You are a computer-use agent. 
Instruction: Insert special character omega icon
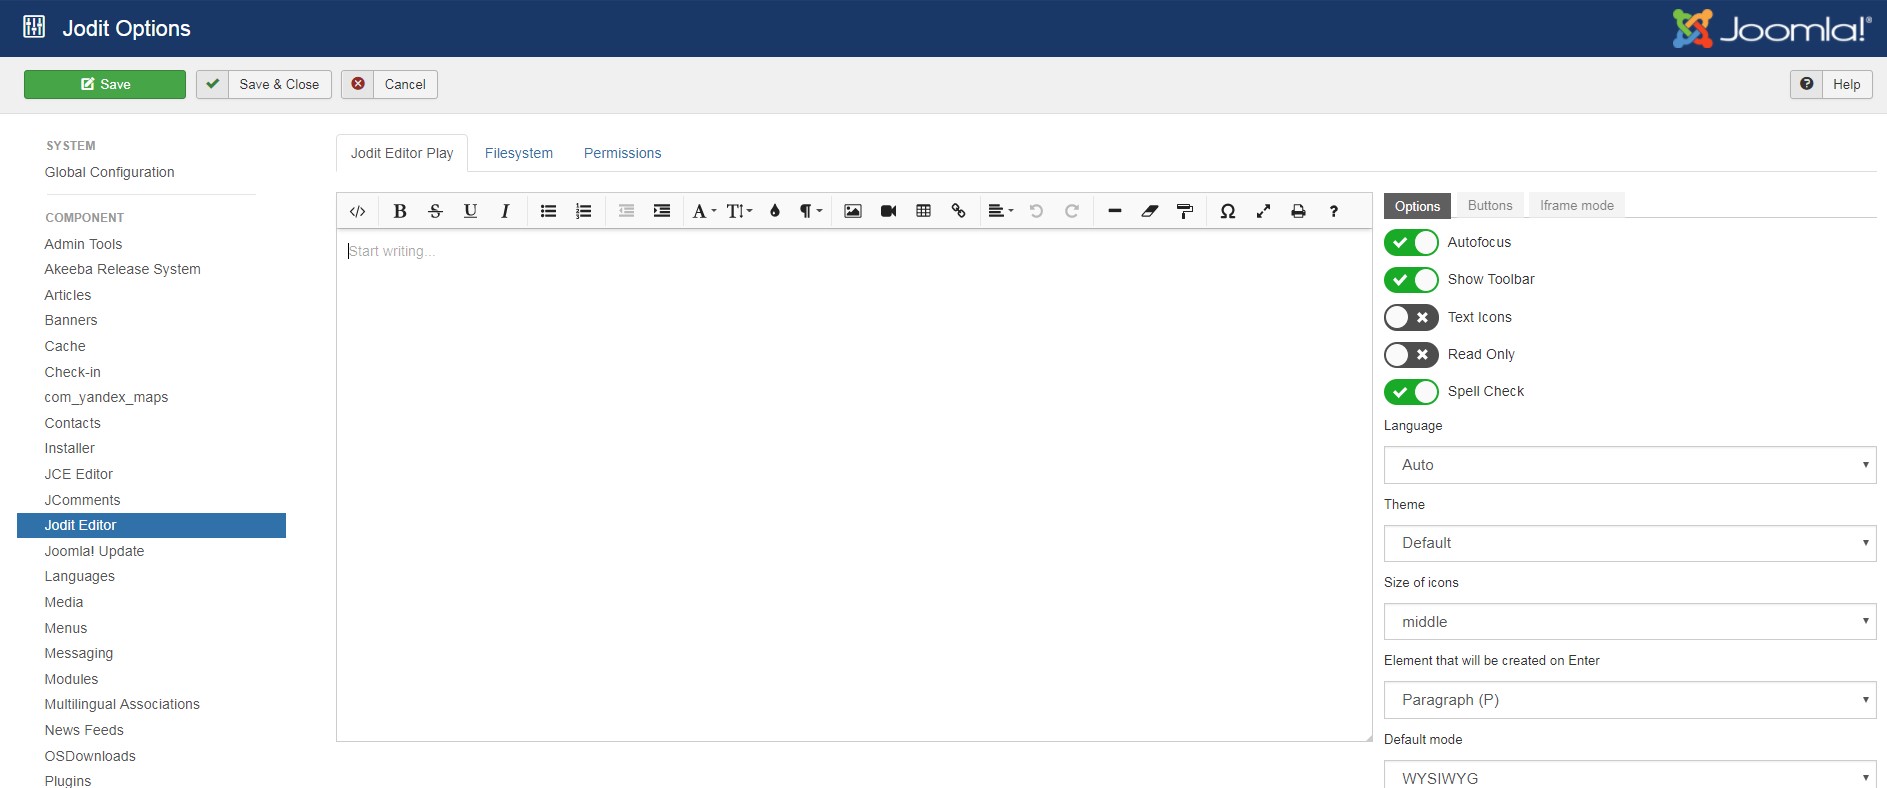click(x=1227, y=211)
